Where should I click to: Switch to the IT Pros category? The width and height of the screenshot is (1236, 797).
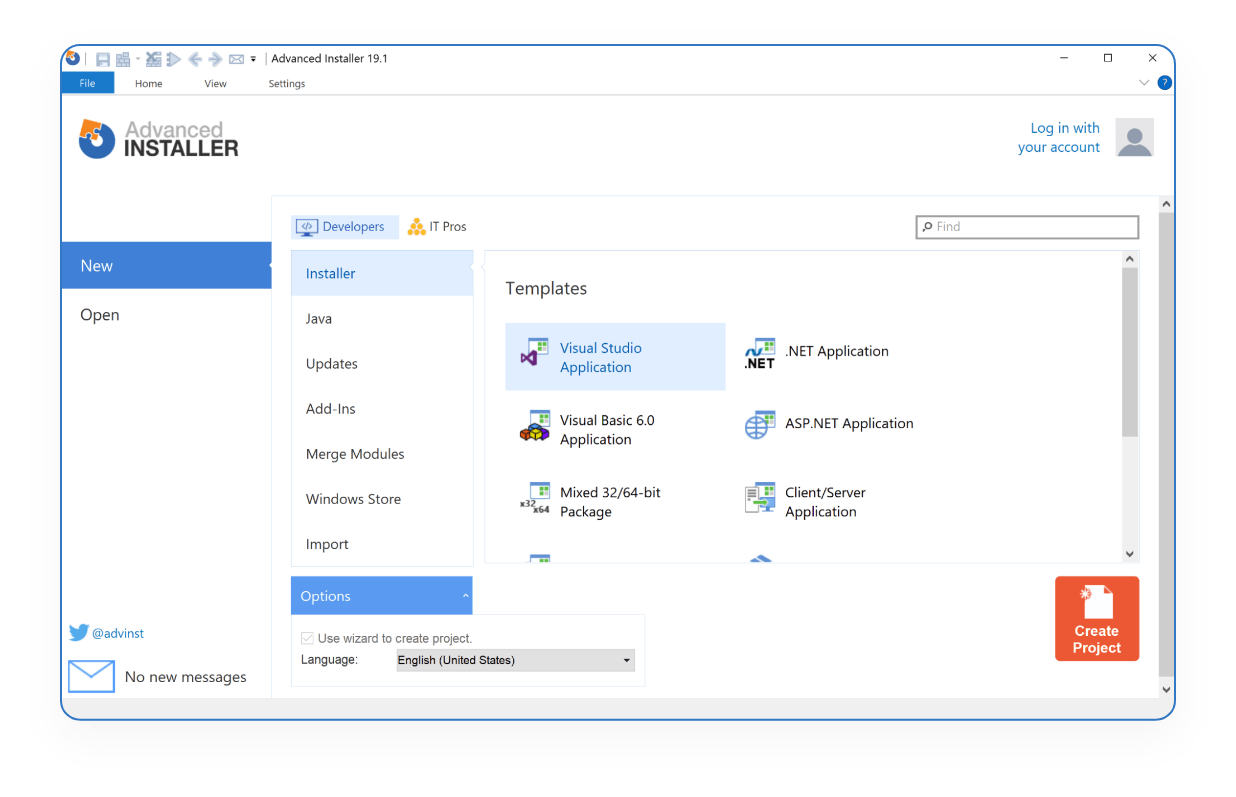coord(437,227)
